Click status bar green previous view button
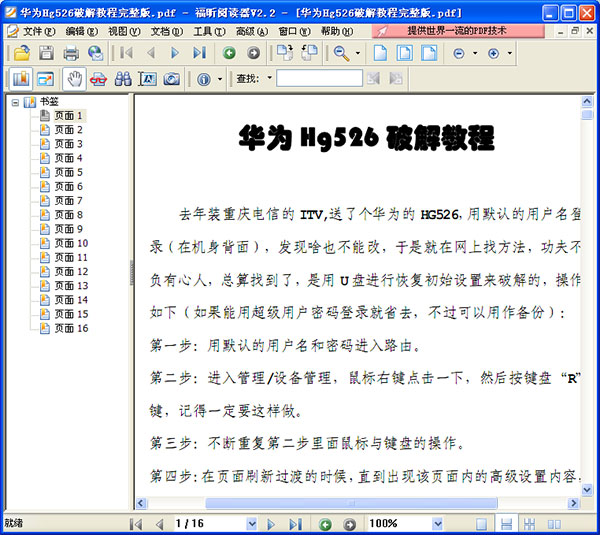 point(325,524)
